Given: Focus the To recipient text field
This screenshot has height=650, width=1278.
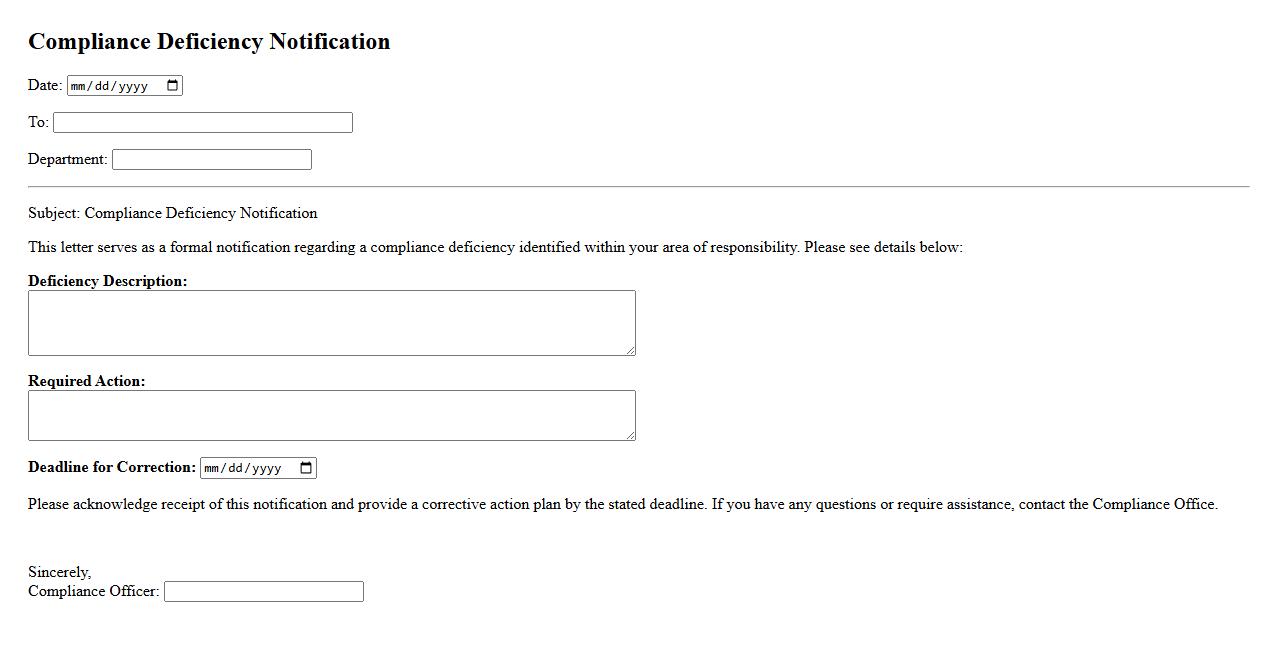Looking at the screenshot, I should (x=202, y=123).
